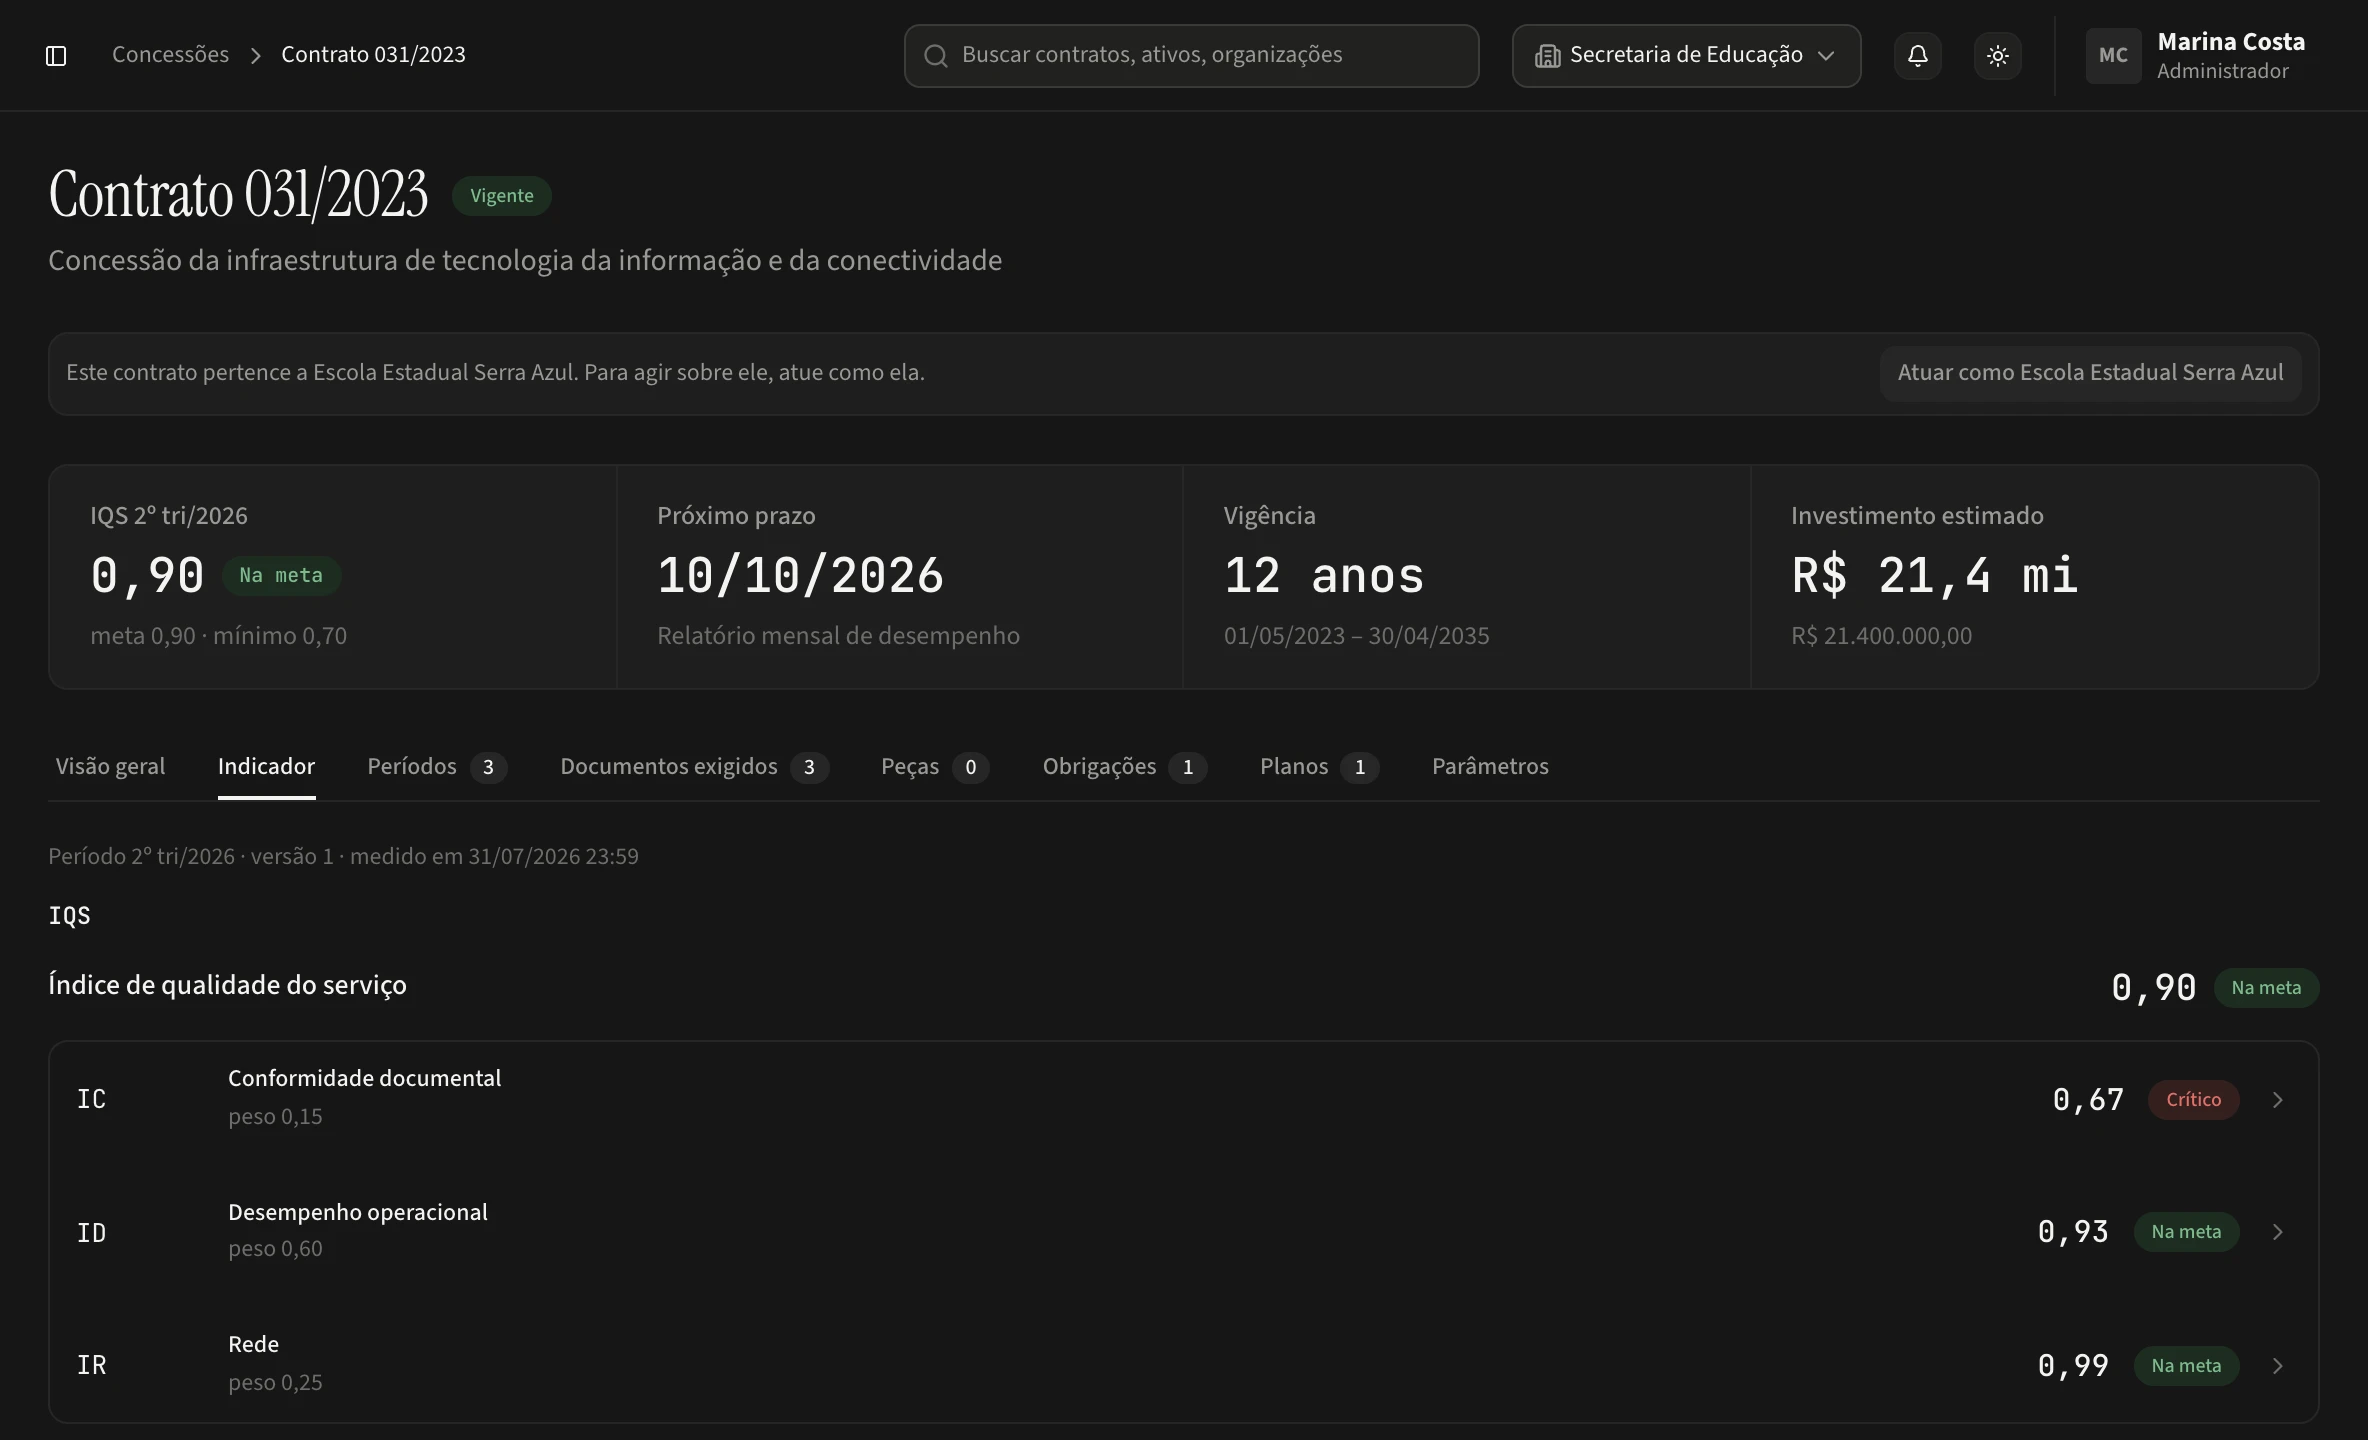
Task: Expand the Rede indicator row chevron
Action: 2277,1366
